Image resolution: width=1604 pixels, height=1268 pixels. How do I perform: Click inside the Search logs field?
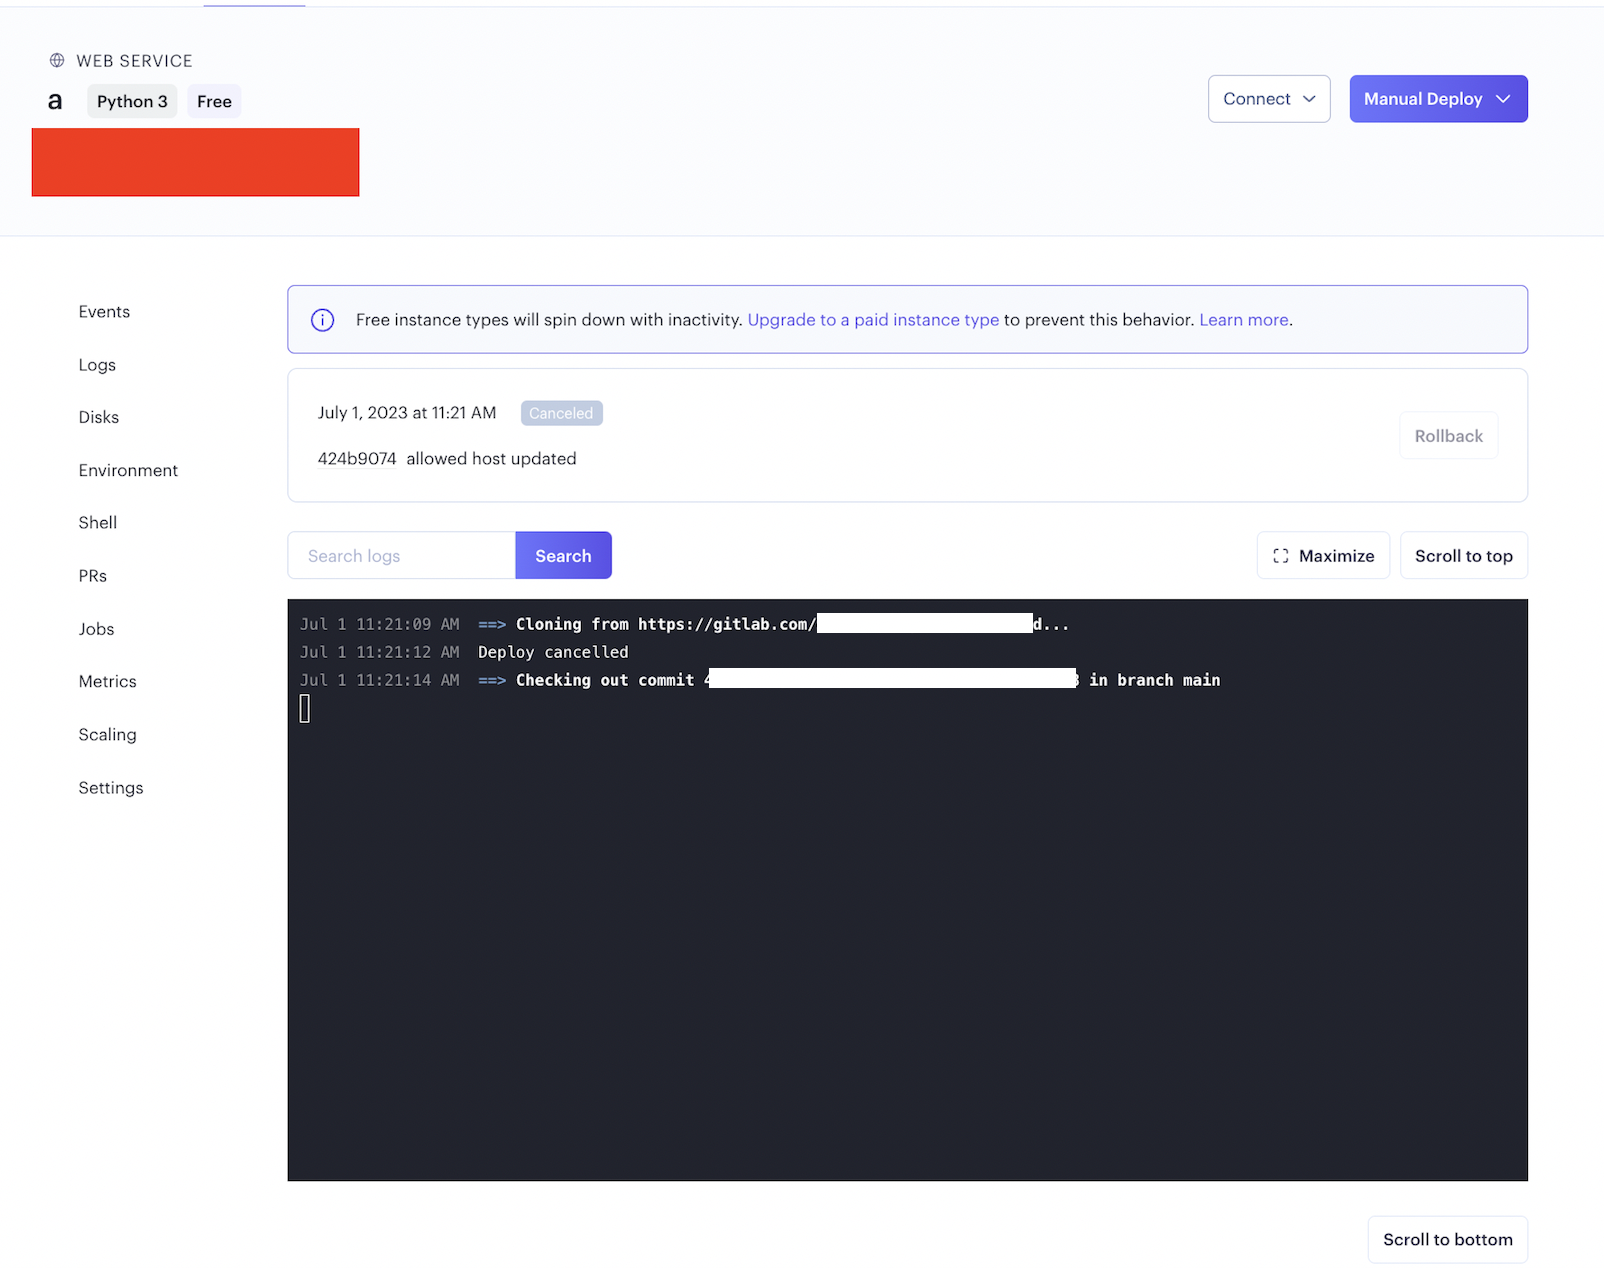[402, 556]
